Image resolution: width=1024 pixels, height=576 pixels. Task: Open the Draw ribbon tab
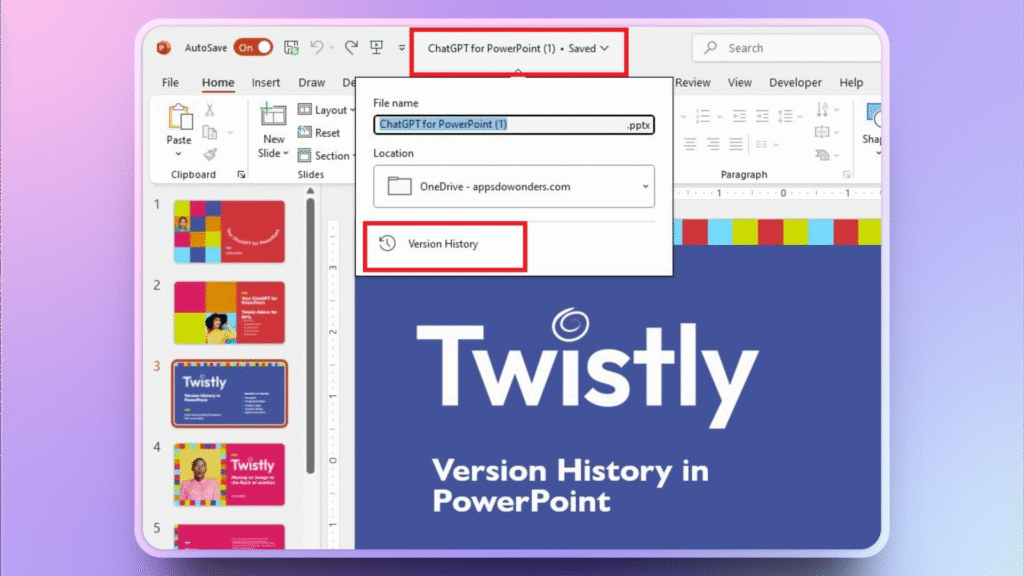(311, 82)
